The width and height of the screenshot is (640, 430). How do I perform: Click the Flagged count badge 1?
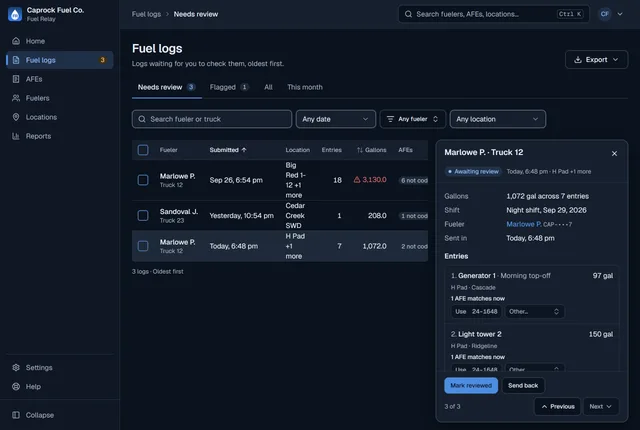point(244,87)
